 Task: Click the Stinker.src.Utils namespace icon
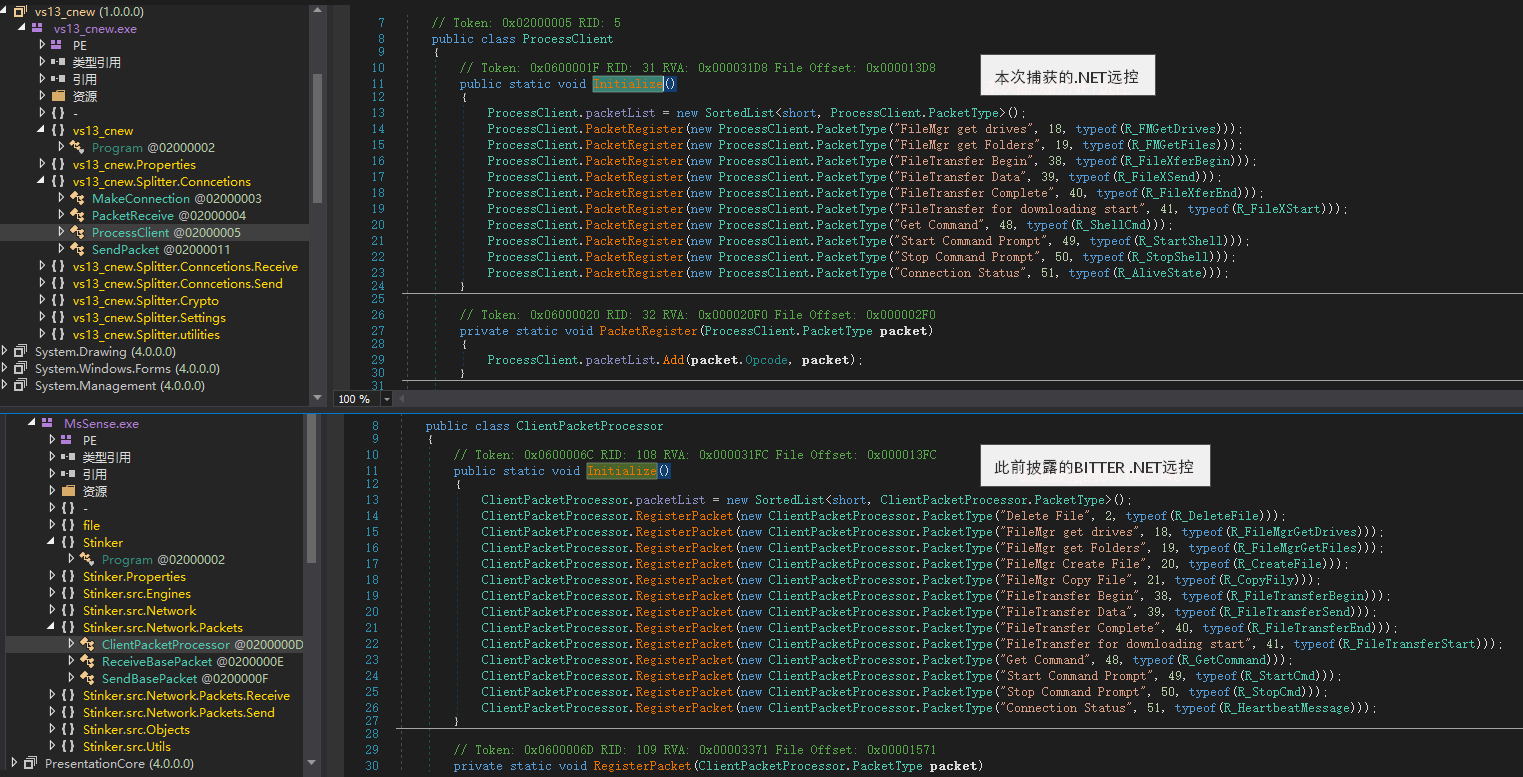coord(68,746)
